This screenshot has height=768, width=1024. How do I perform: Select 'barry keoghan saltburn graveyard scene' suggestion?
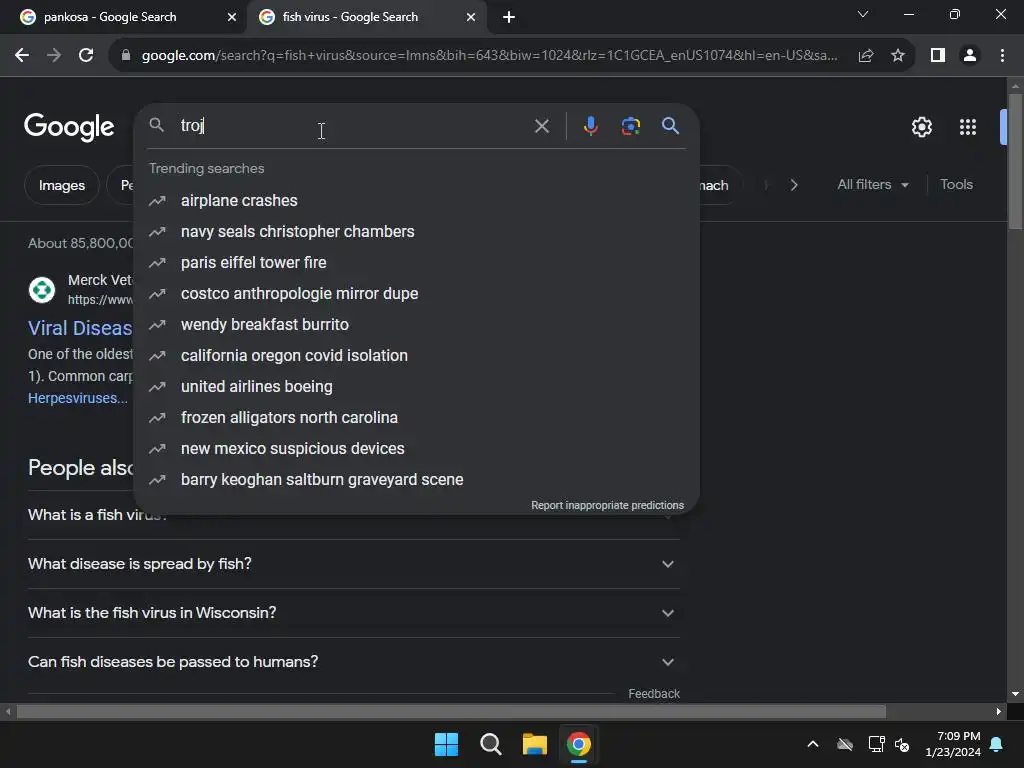pos(416,480)
